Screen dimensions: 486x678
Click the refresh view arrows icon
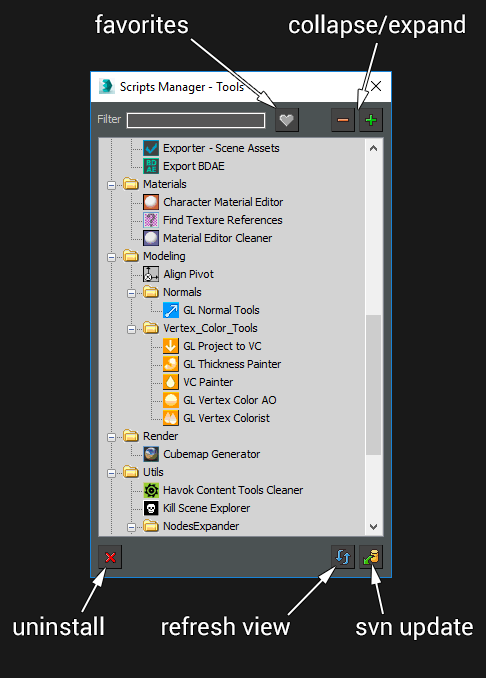343,557
